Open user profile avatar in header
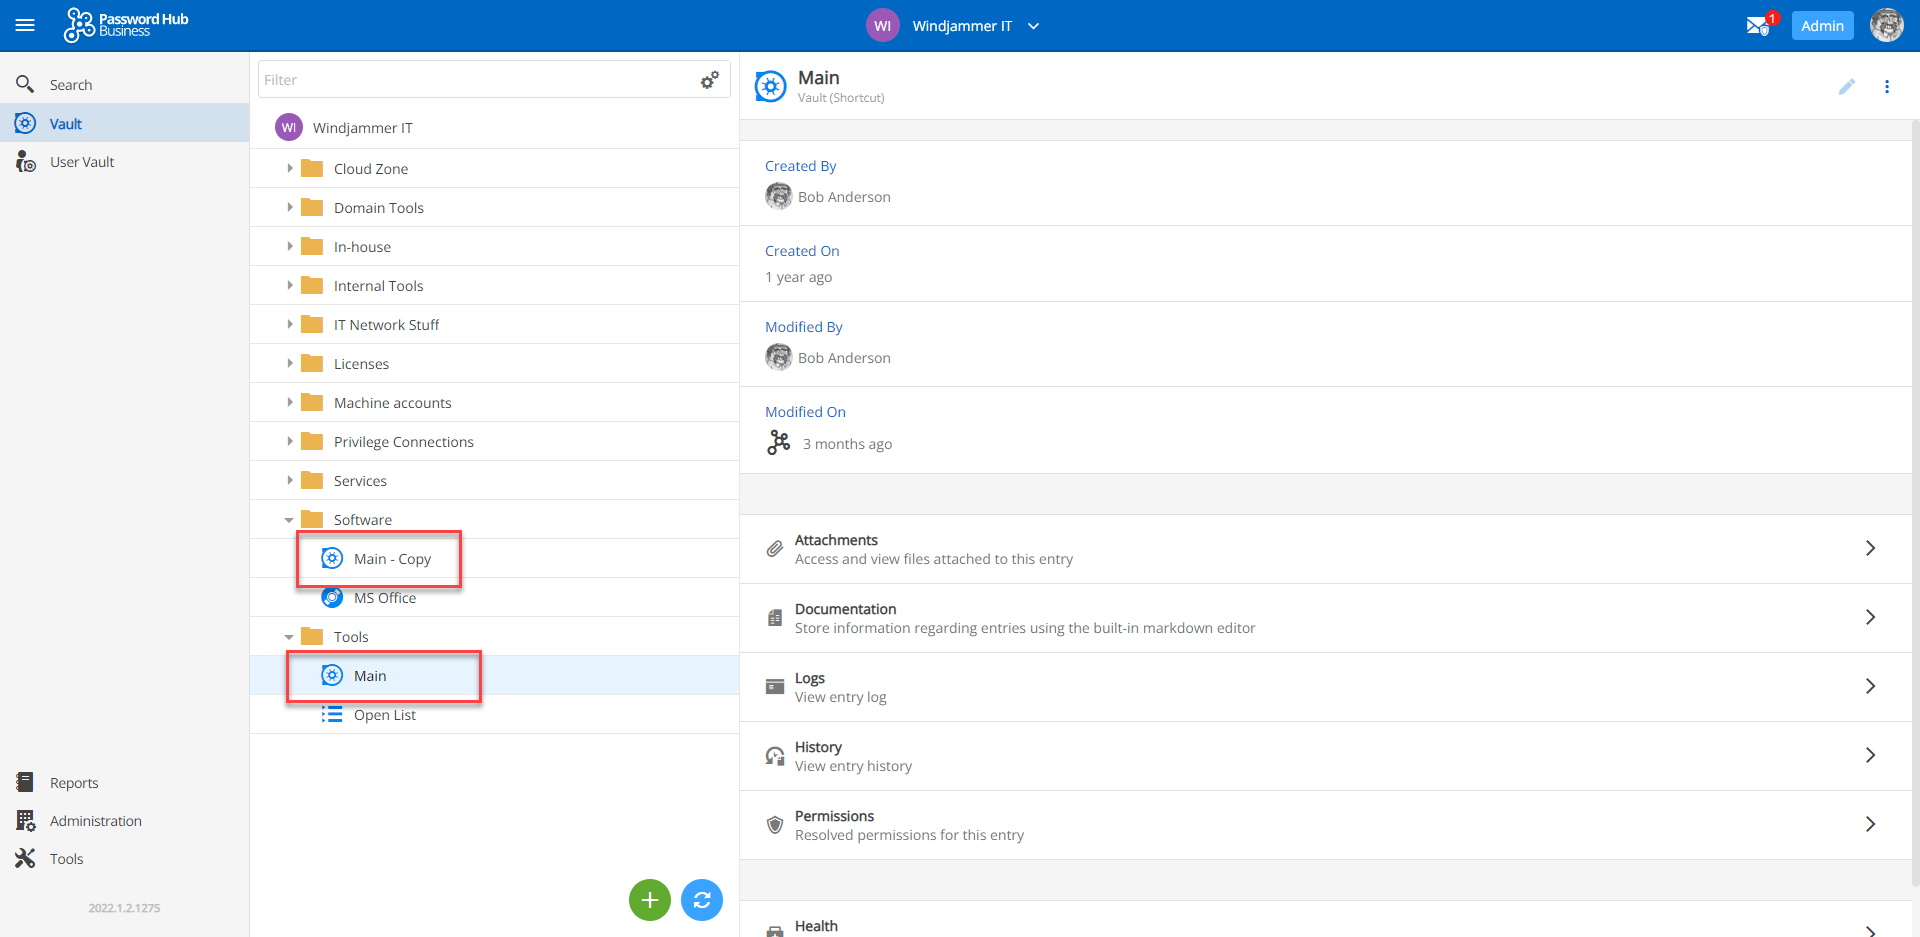This screenshot has height=937, width=1920. (x=1886, y=26)
